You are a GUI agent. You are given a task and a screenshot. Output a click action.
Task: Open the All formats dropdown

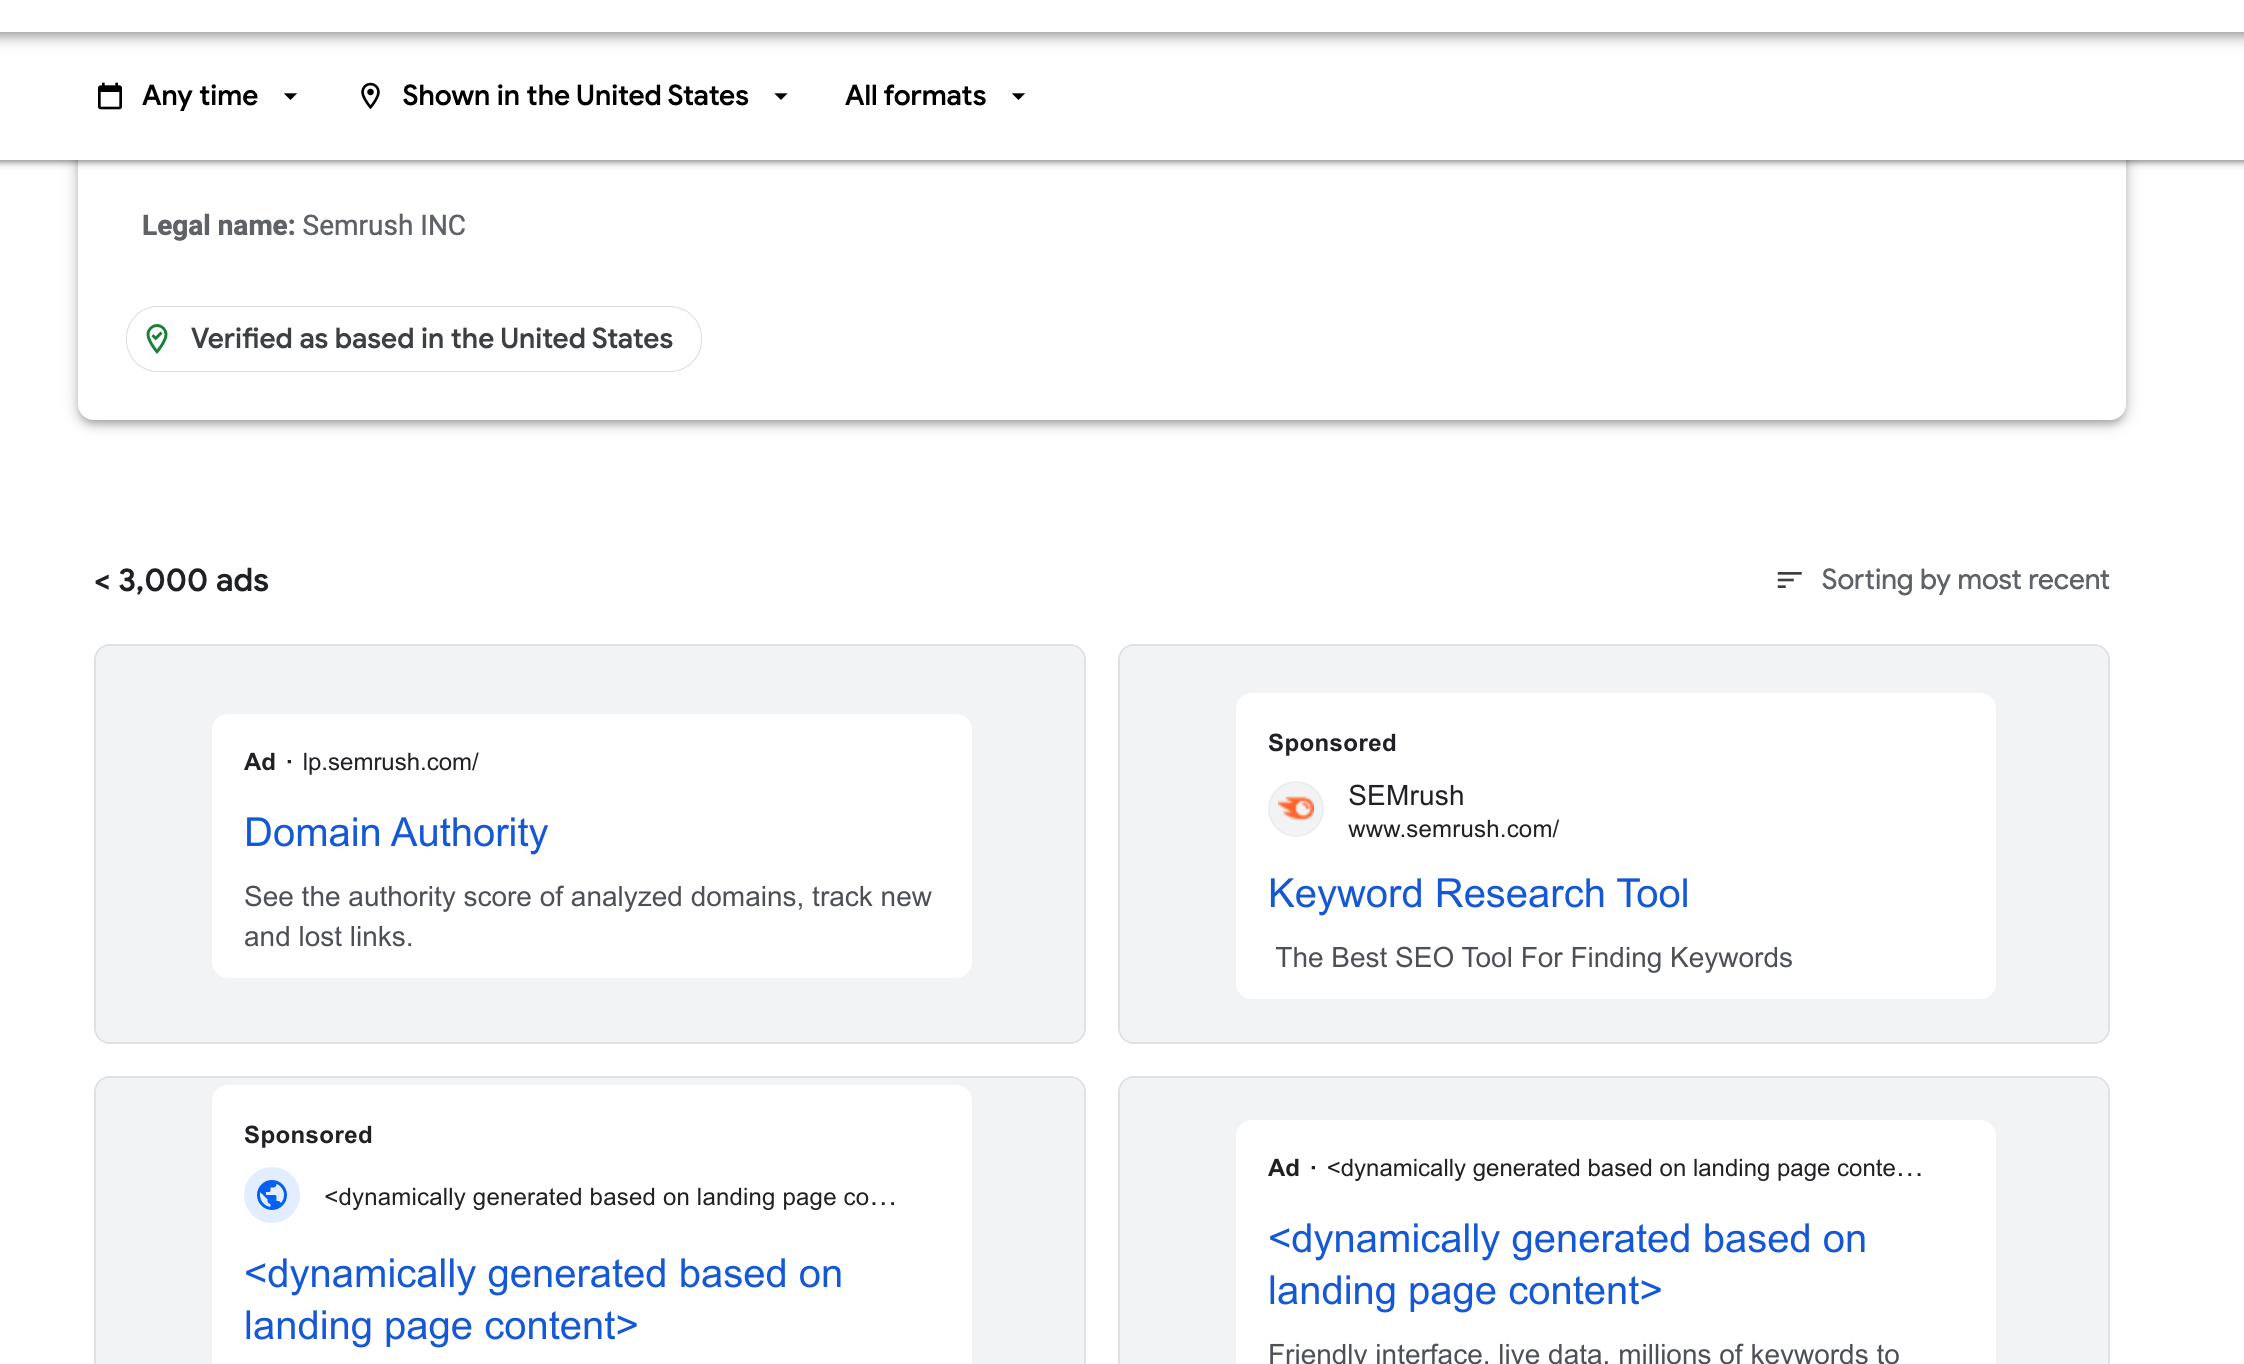point(915,96)
